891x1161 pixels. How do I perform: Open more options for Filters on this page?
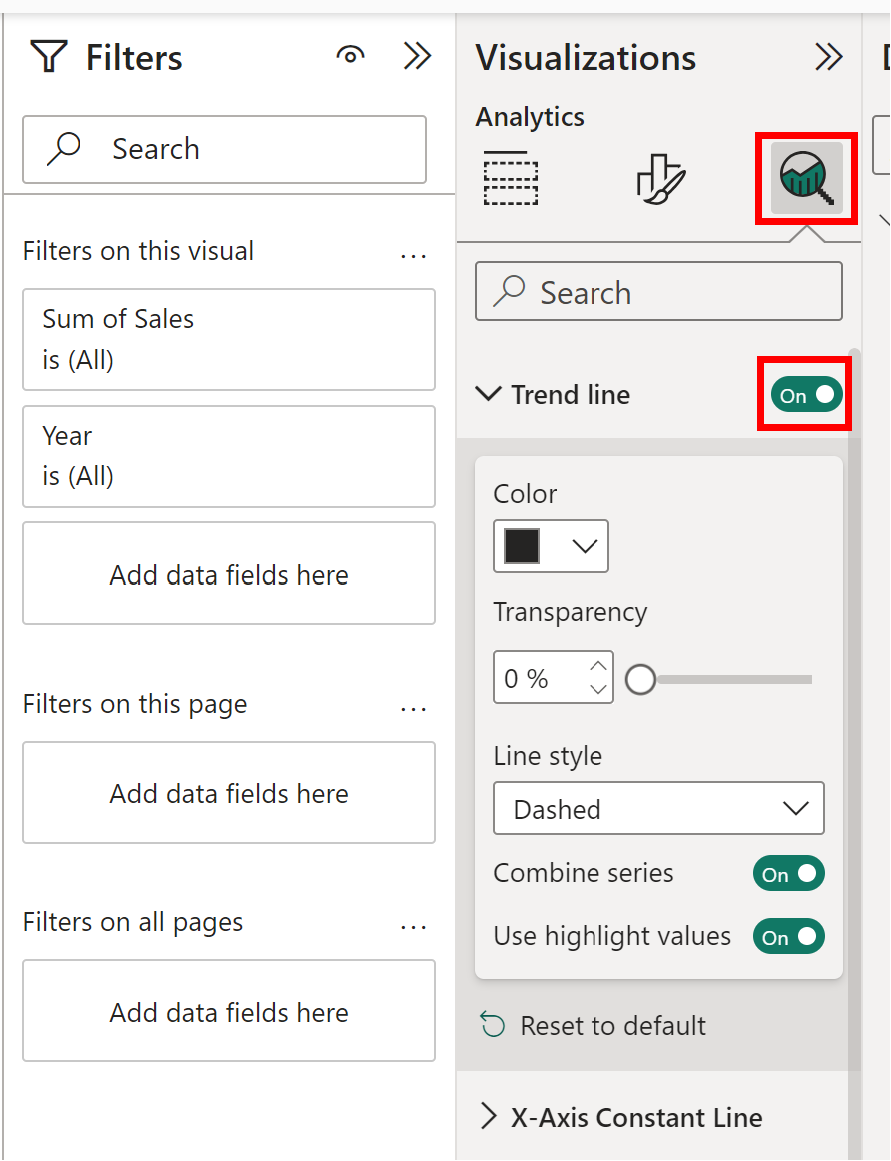point(413,708)
